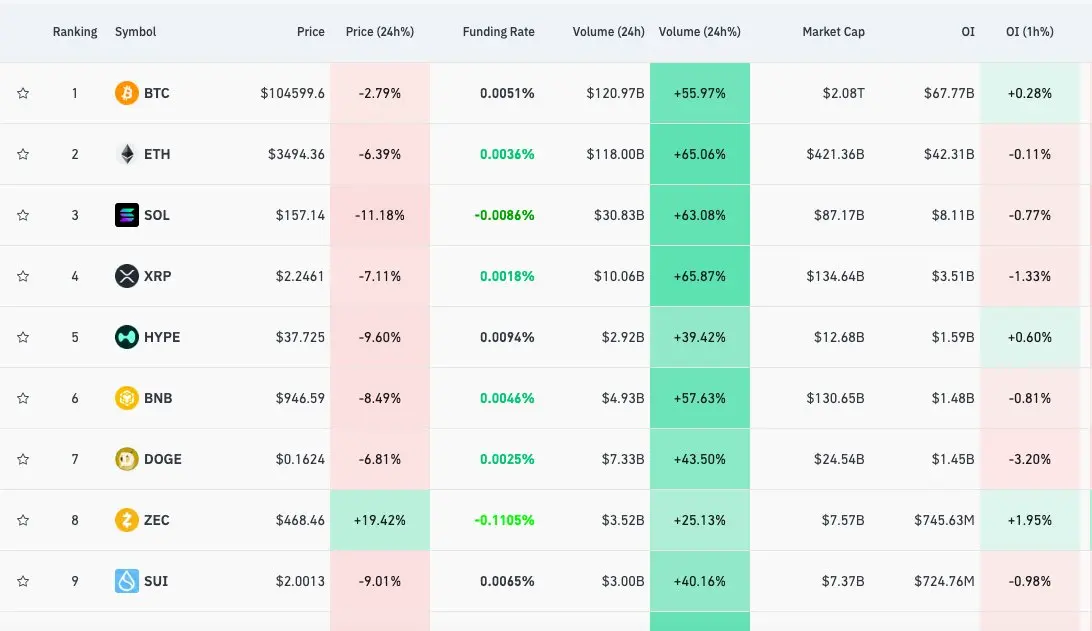1092x631 pixels.
Task: Open the XRP symbol link
Action: tap(157, 276)
